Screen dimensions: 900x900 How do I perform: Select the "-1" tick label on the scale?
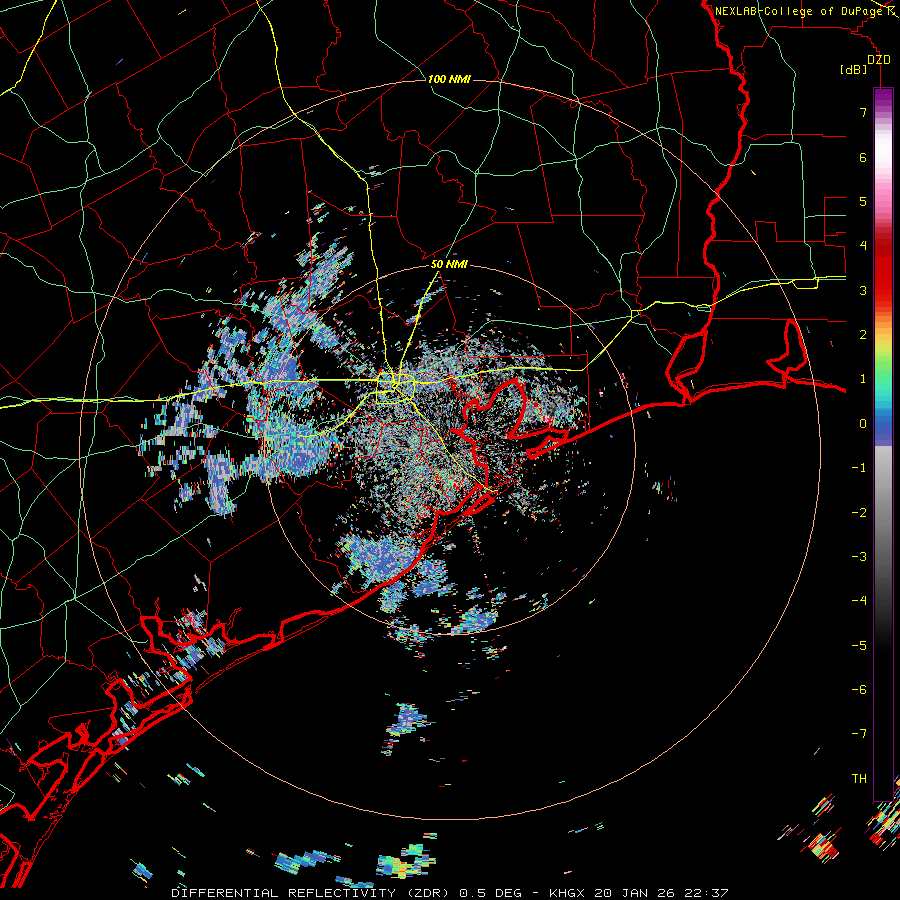tap(859, 468)
